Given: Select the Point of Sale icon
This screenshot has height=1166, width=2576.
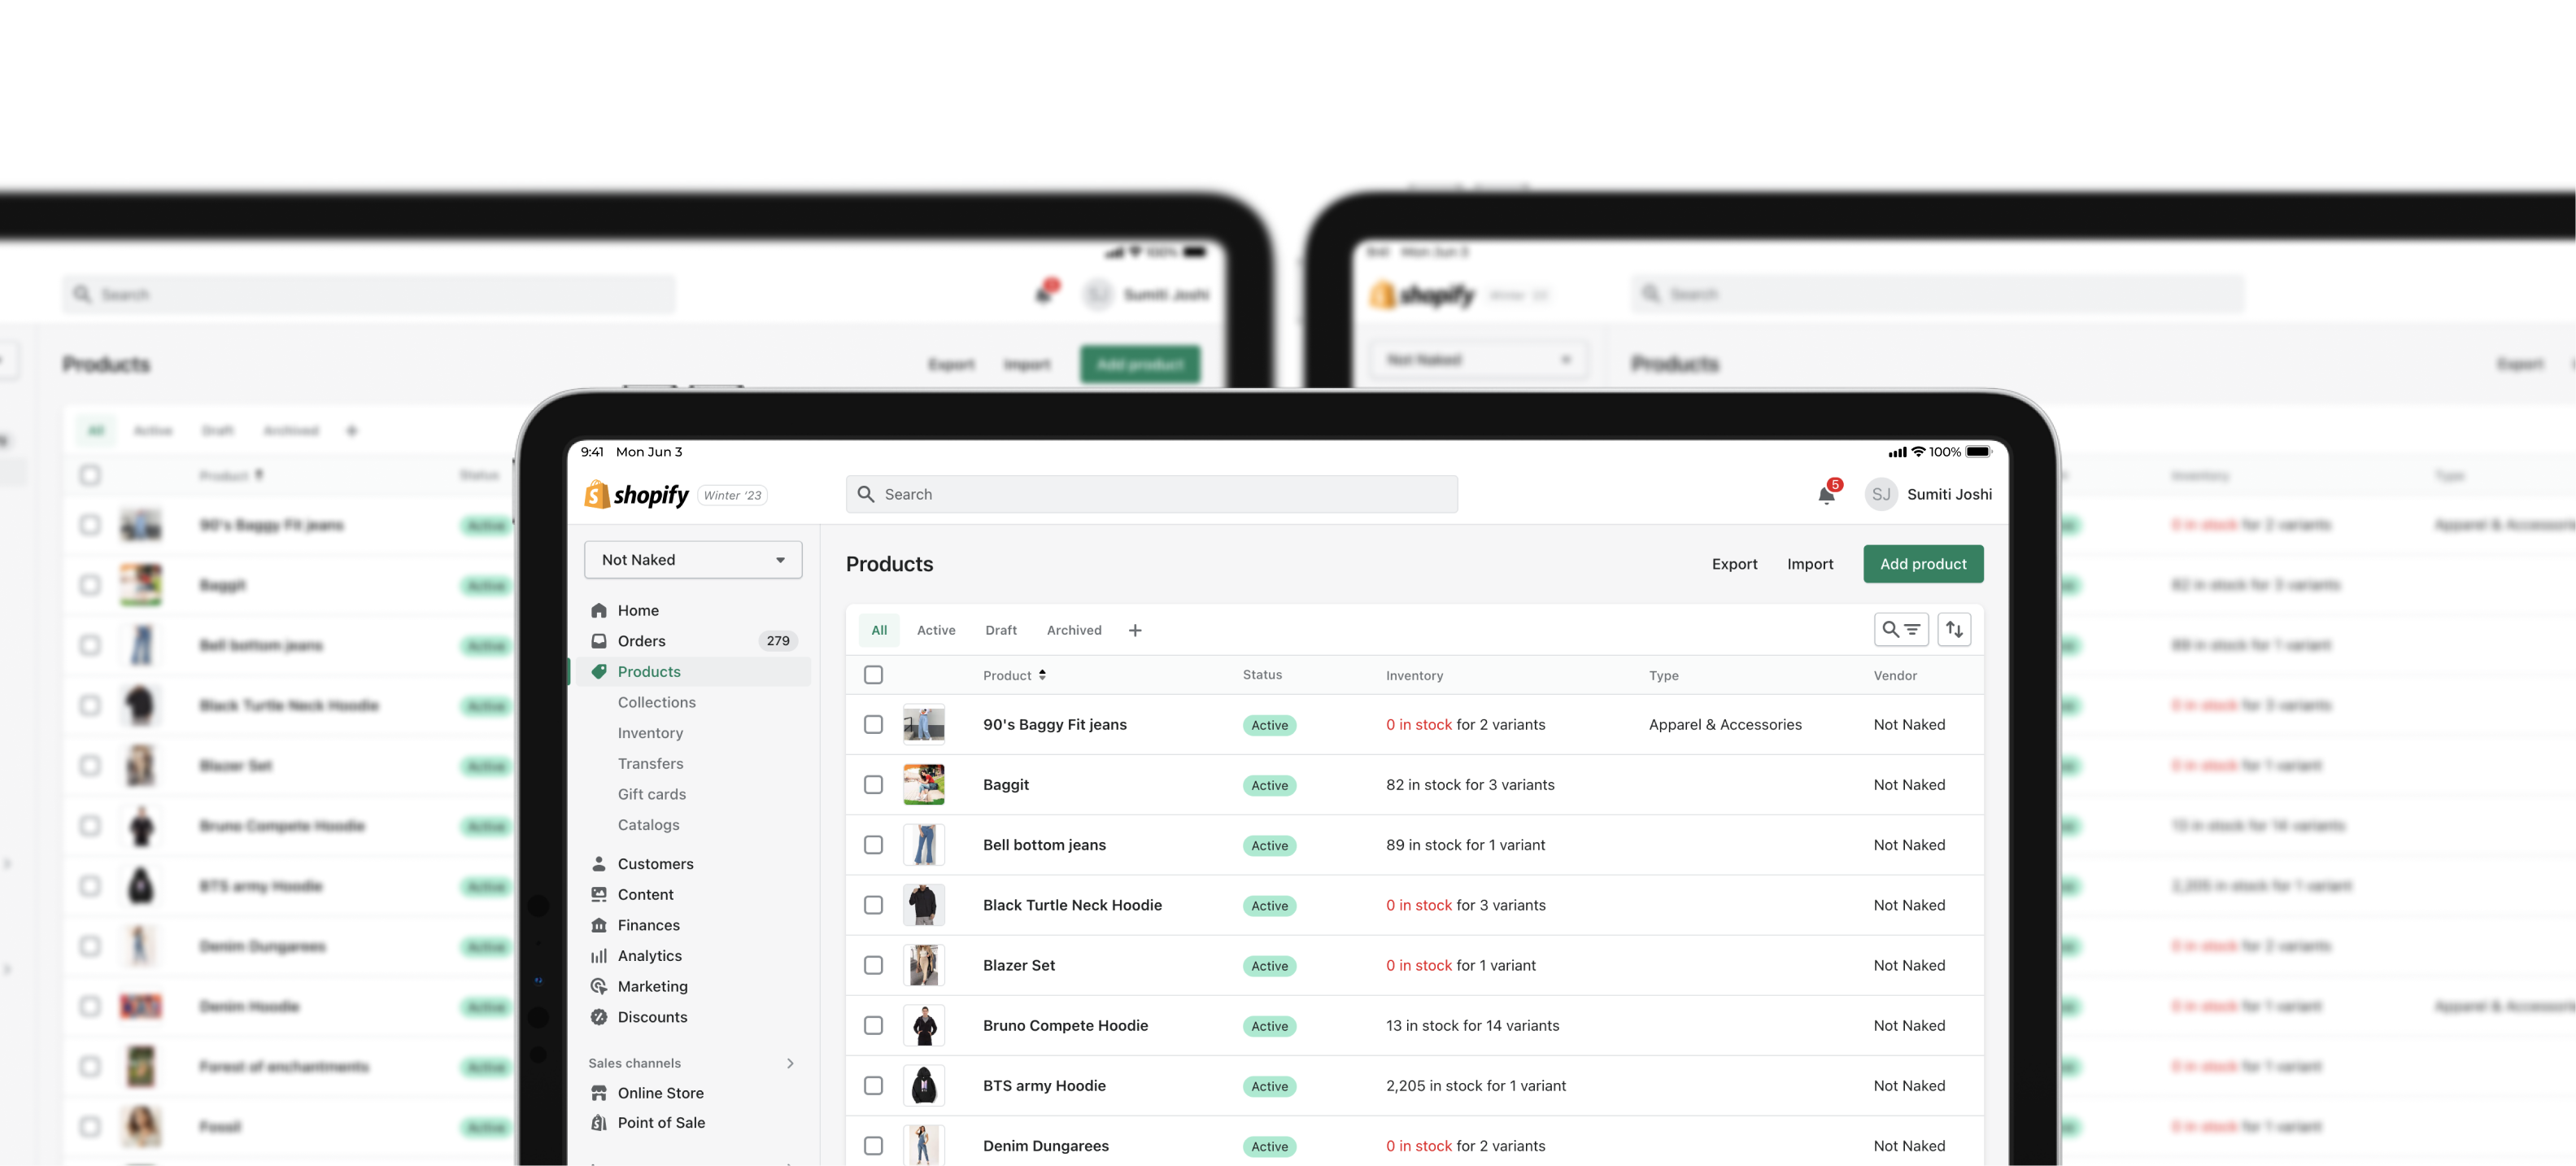Looking at the screenshot, I should pyautogui.click(x=598, y=1122).
